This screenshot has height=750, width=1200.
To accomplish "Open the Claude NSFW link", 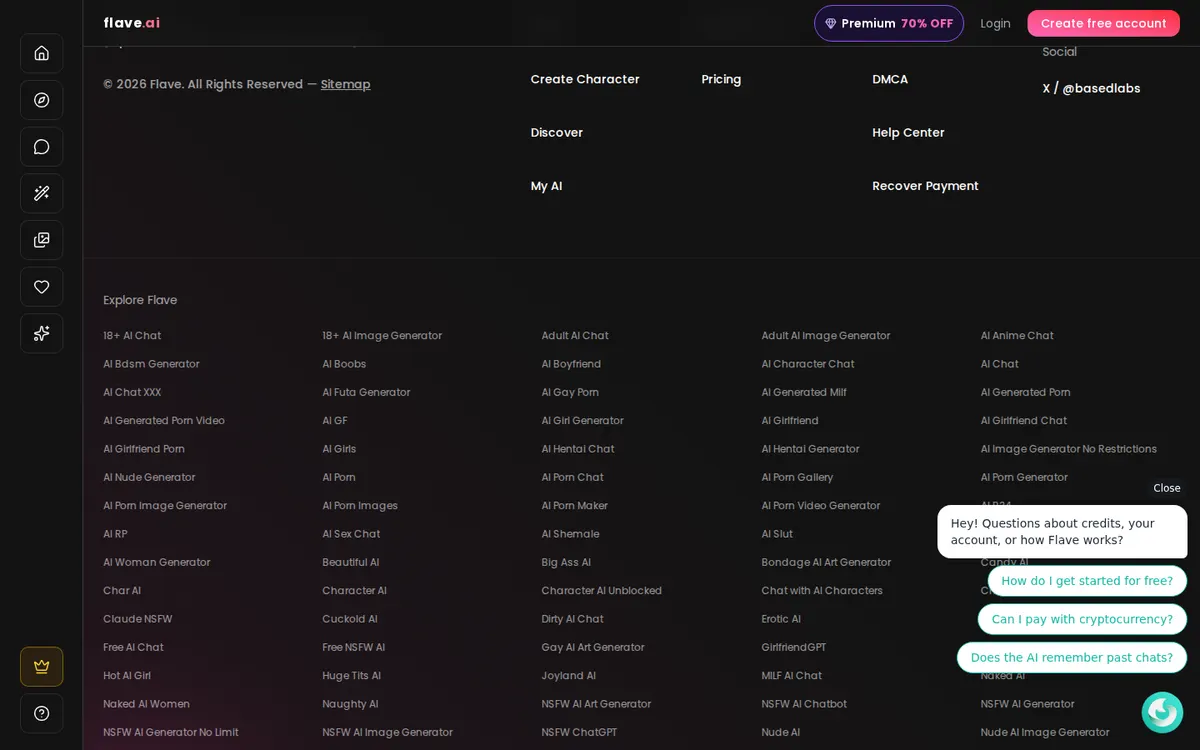I will point(138,619).
